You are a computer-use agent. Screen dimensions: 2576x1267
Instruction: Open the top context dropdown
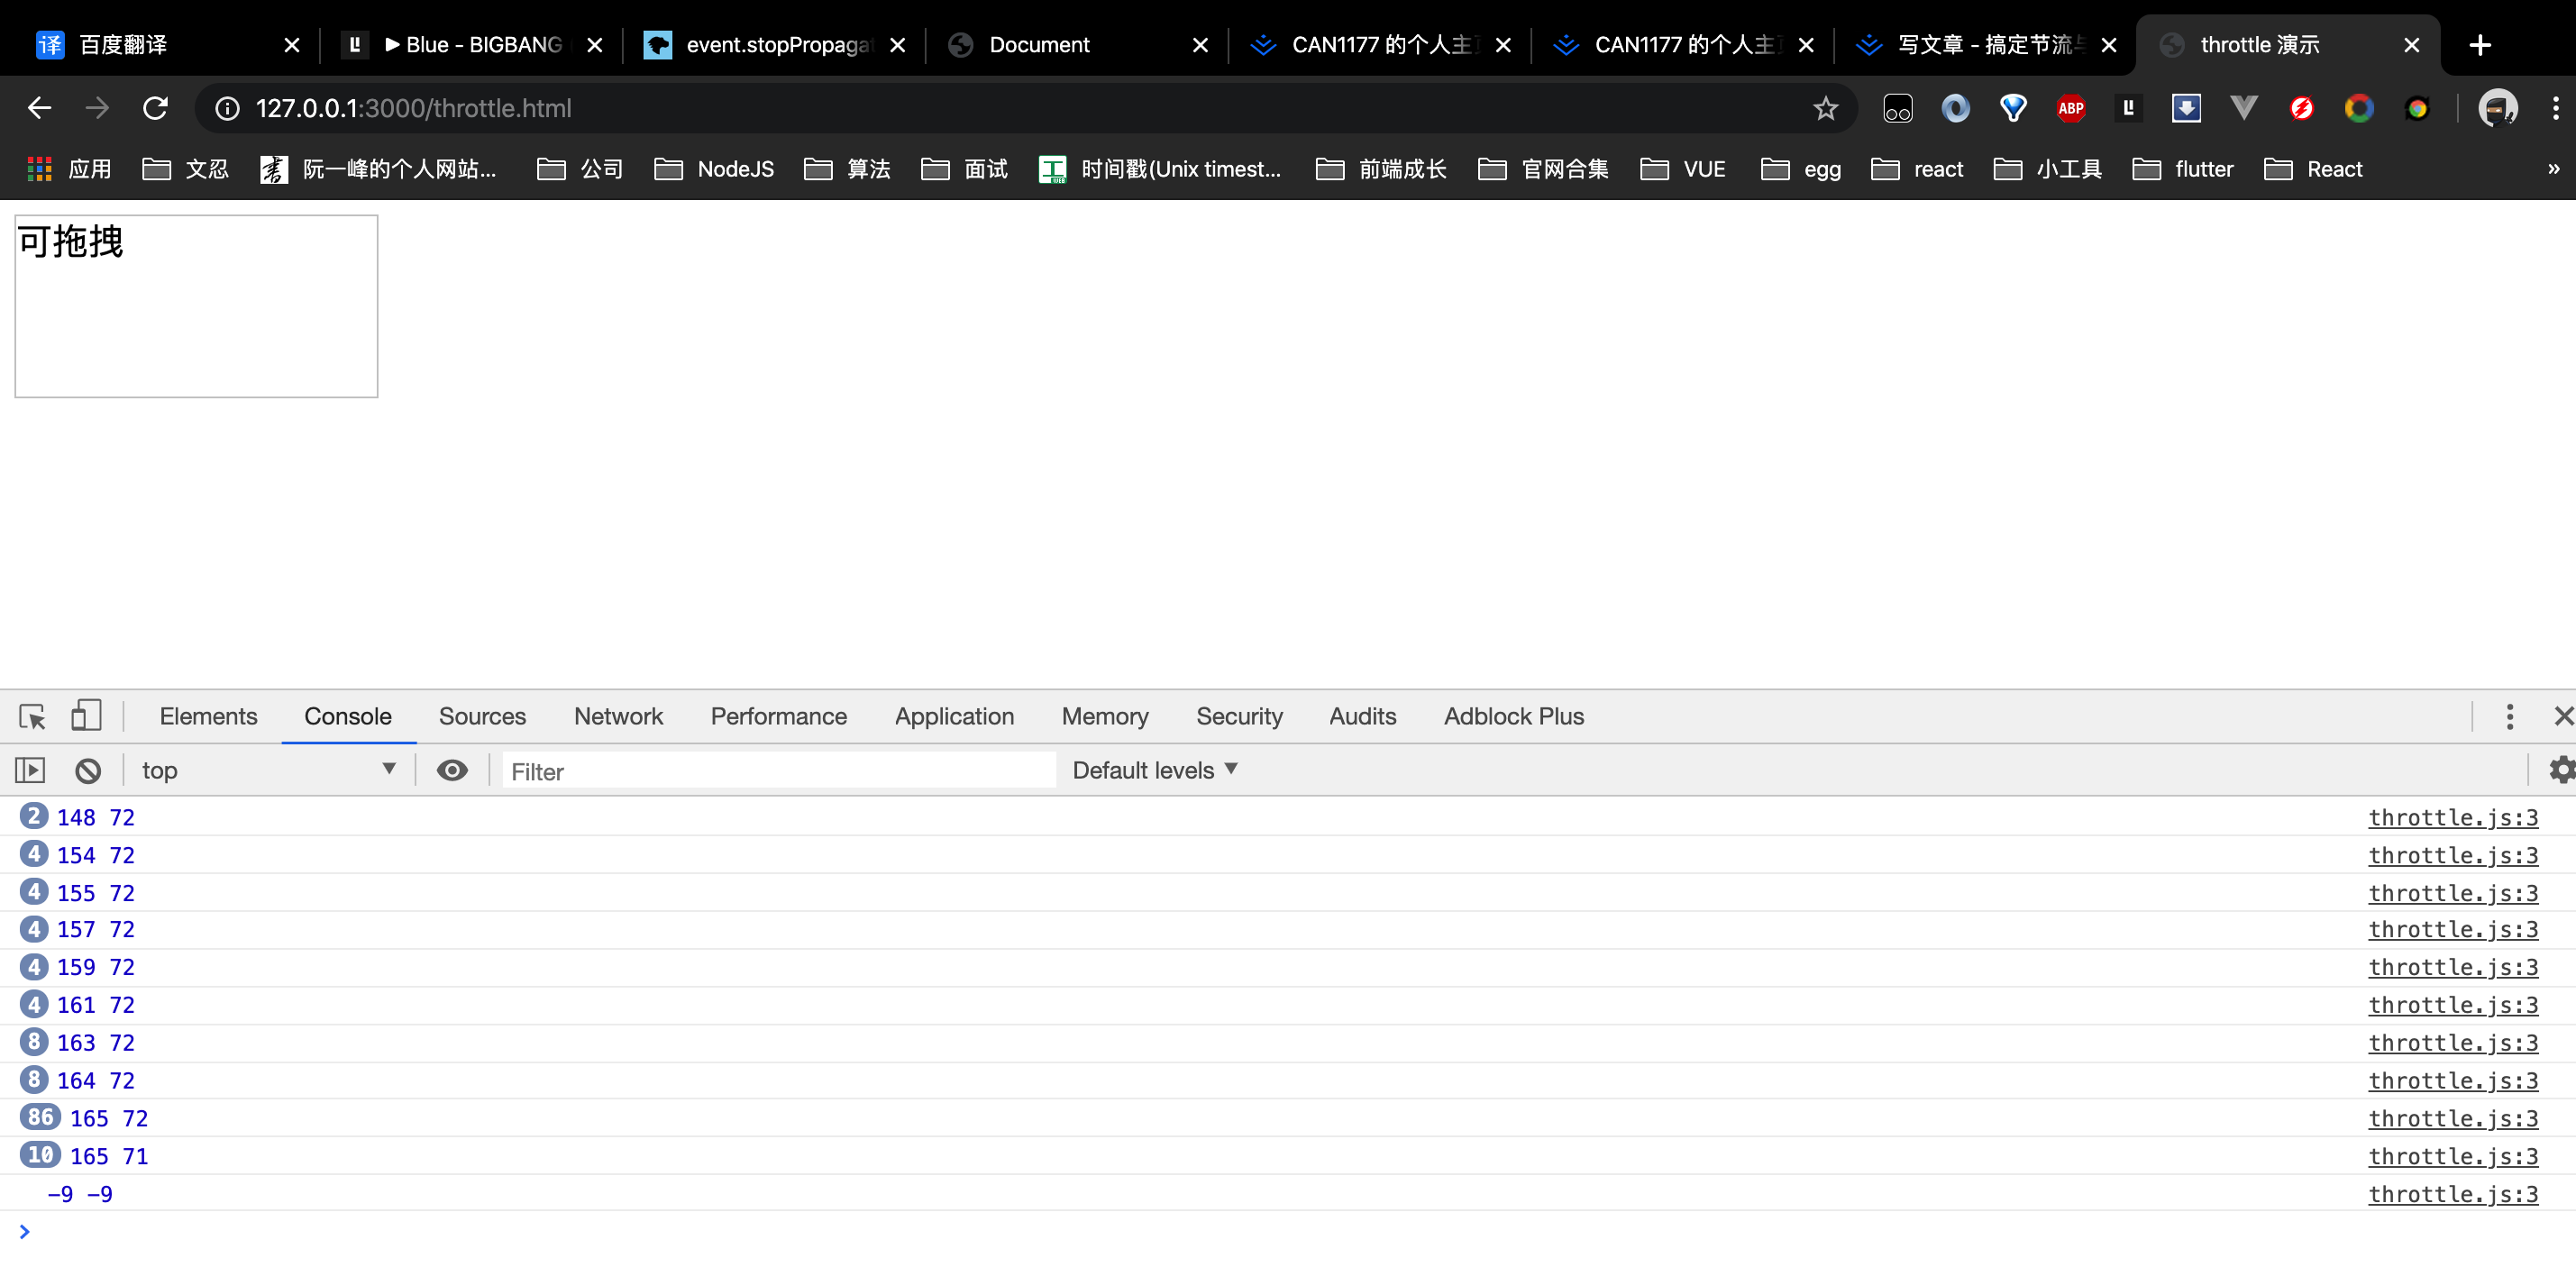(x=268, y=770)
